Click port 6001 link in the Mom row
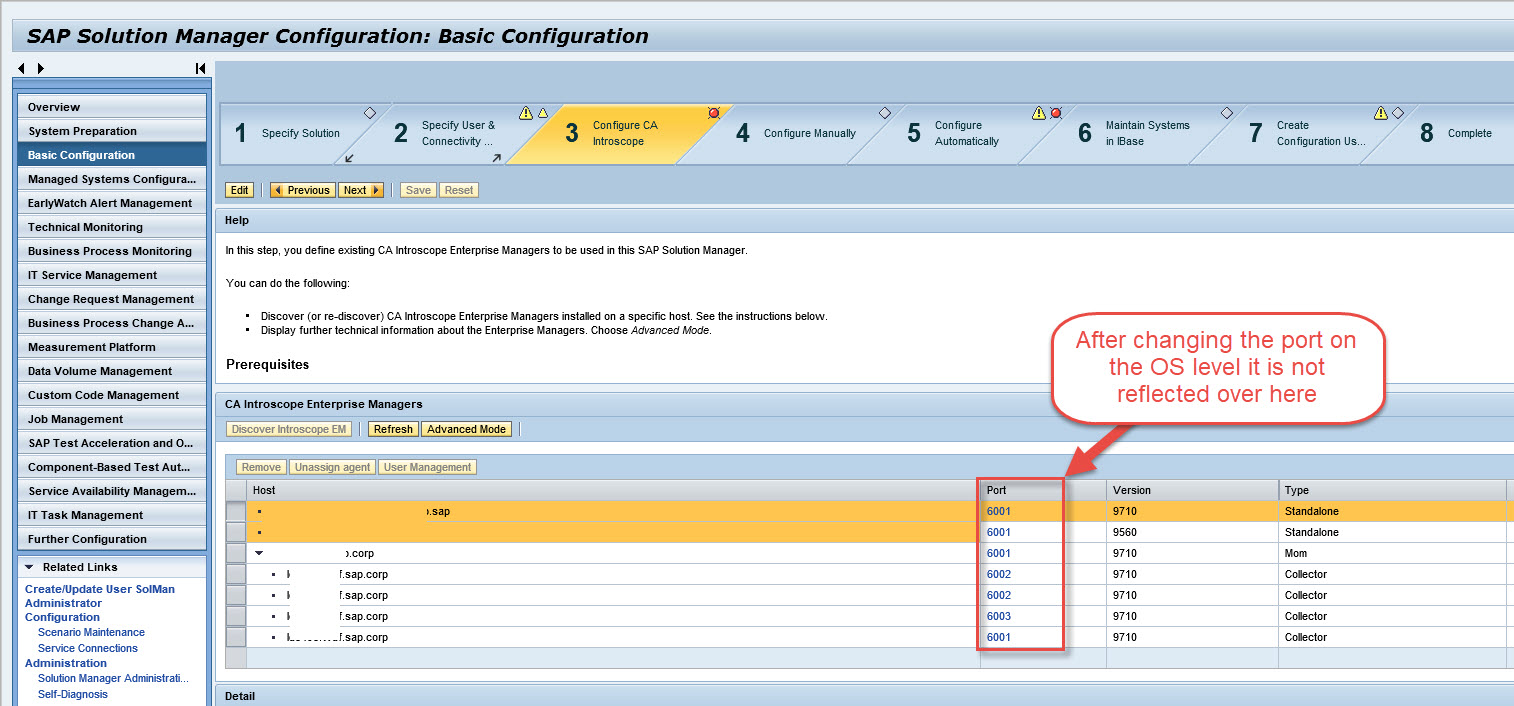Screen dimensions: 1514x706 999,553
